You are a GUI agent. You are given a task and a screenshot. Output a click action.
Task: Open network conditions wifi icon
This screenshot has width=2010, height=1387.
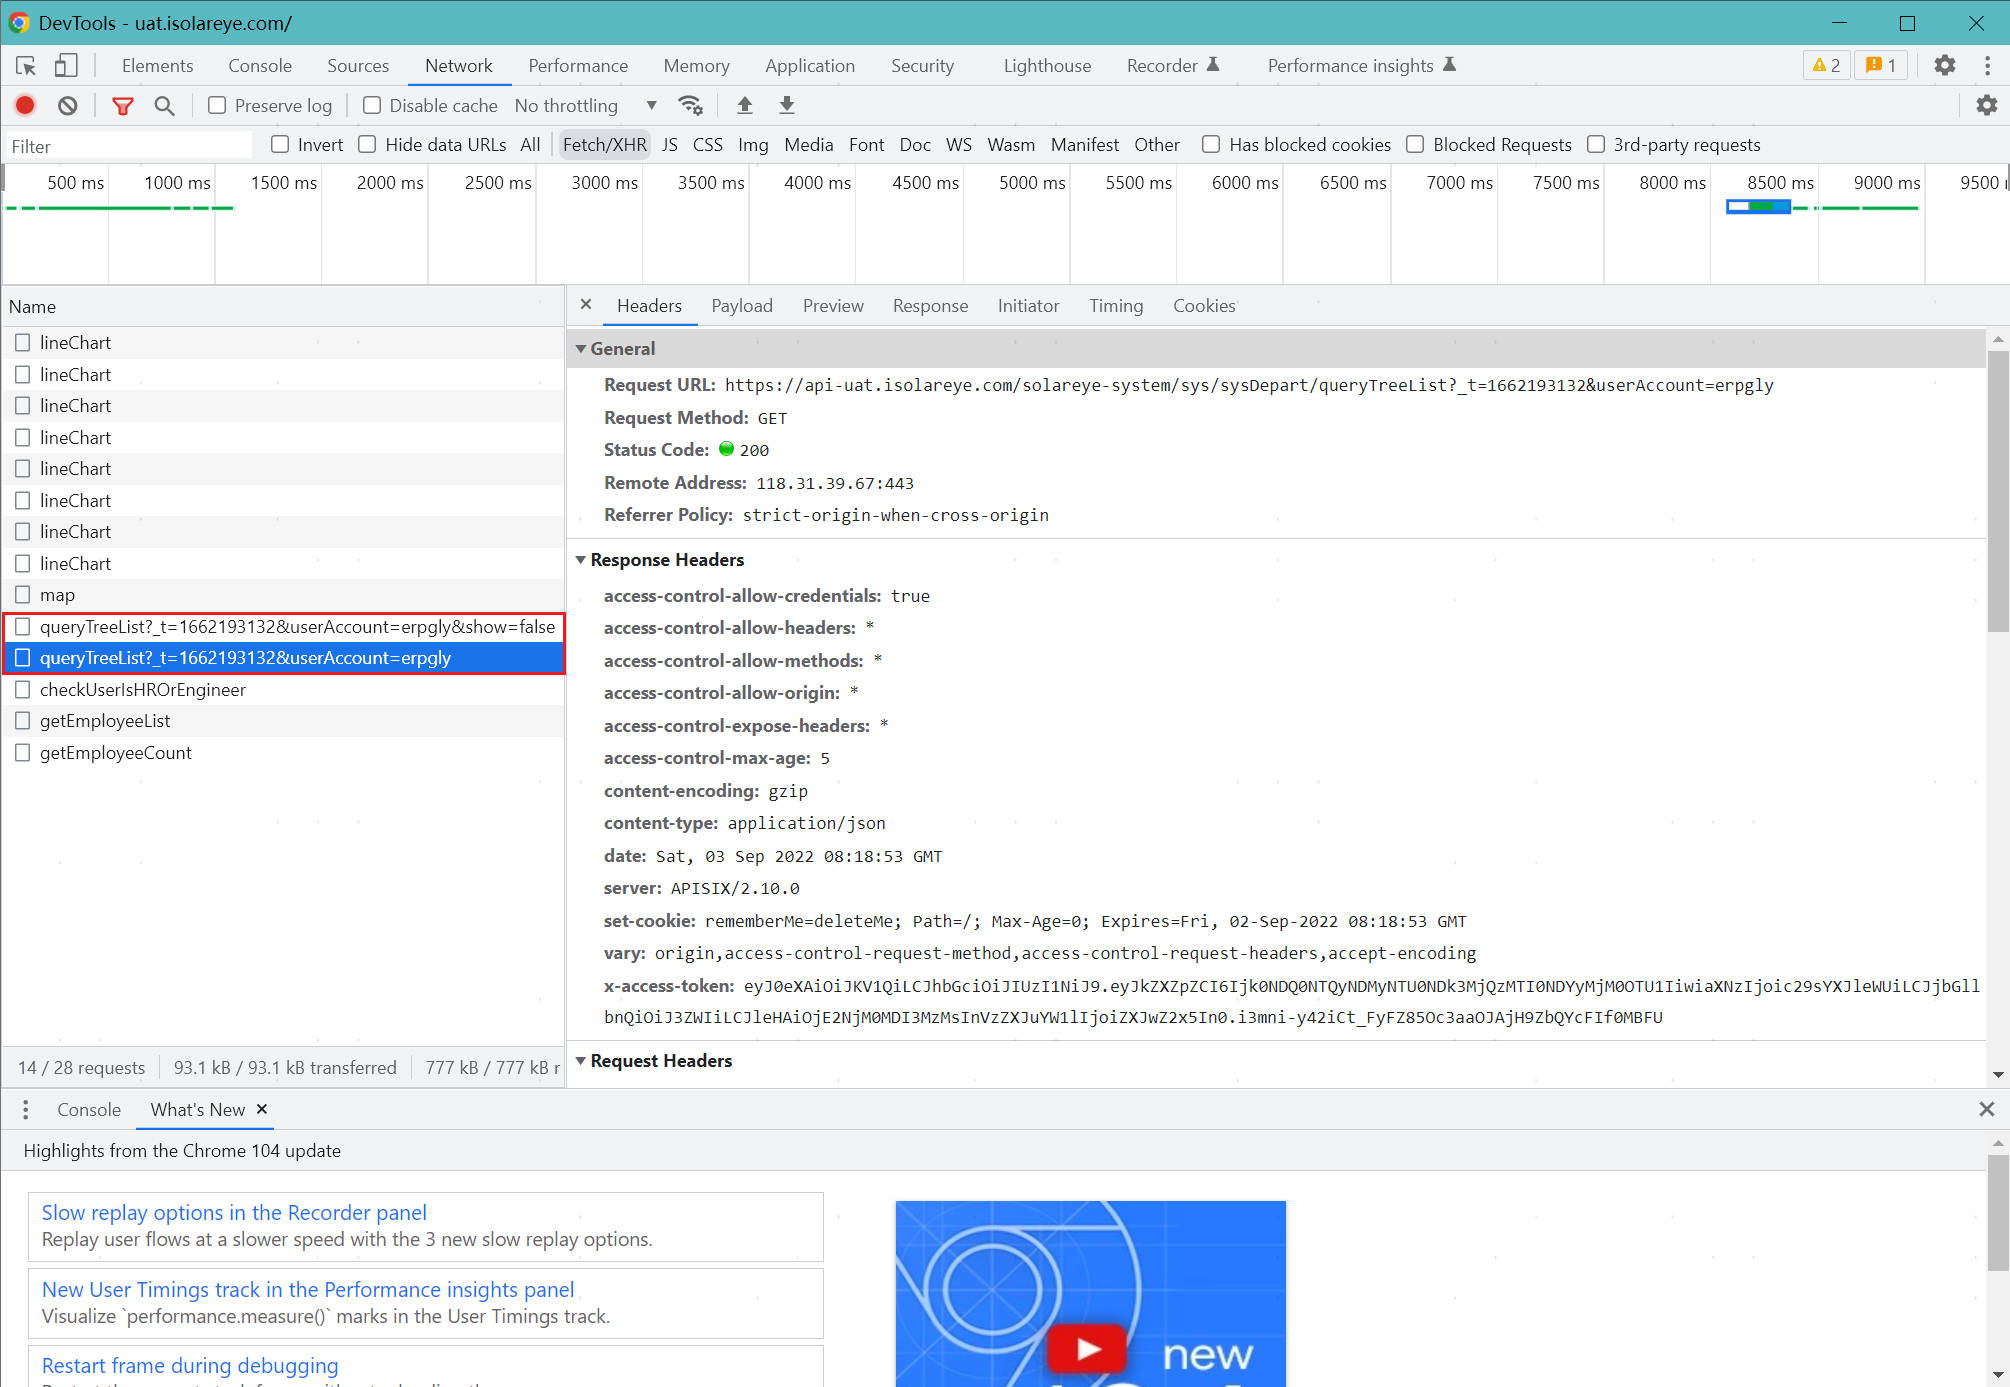click(690, 105)
